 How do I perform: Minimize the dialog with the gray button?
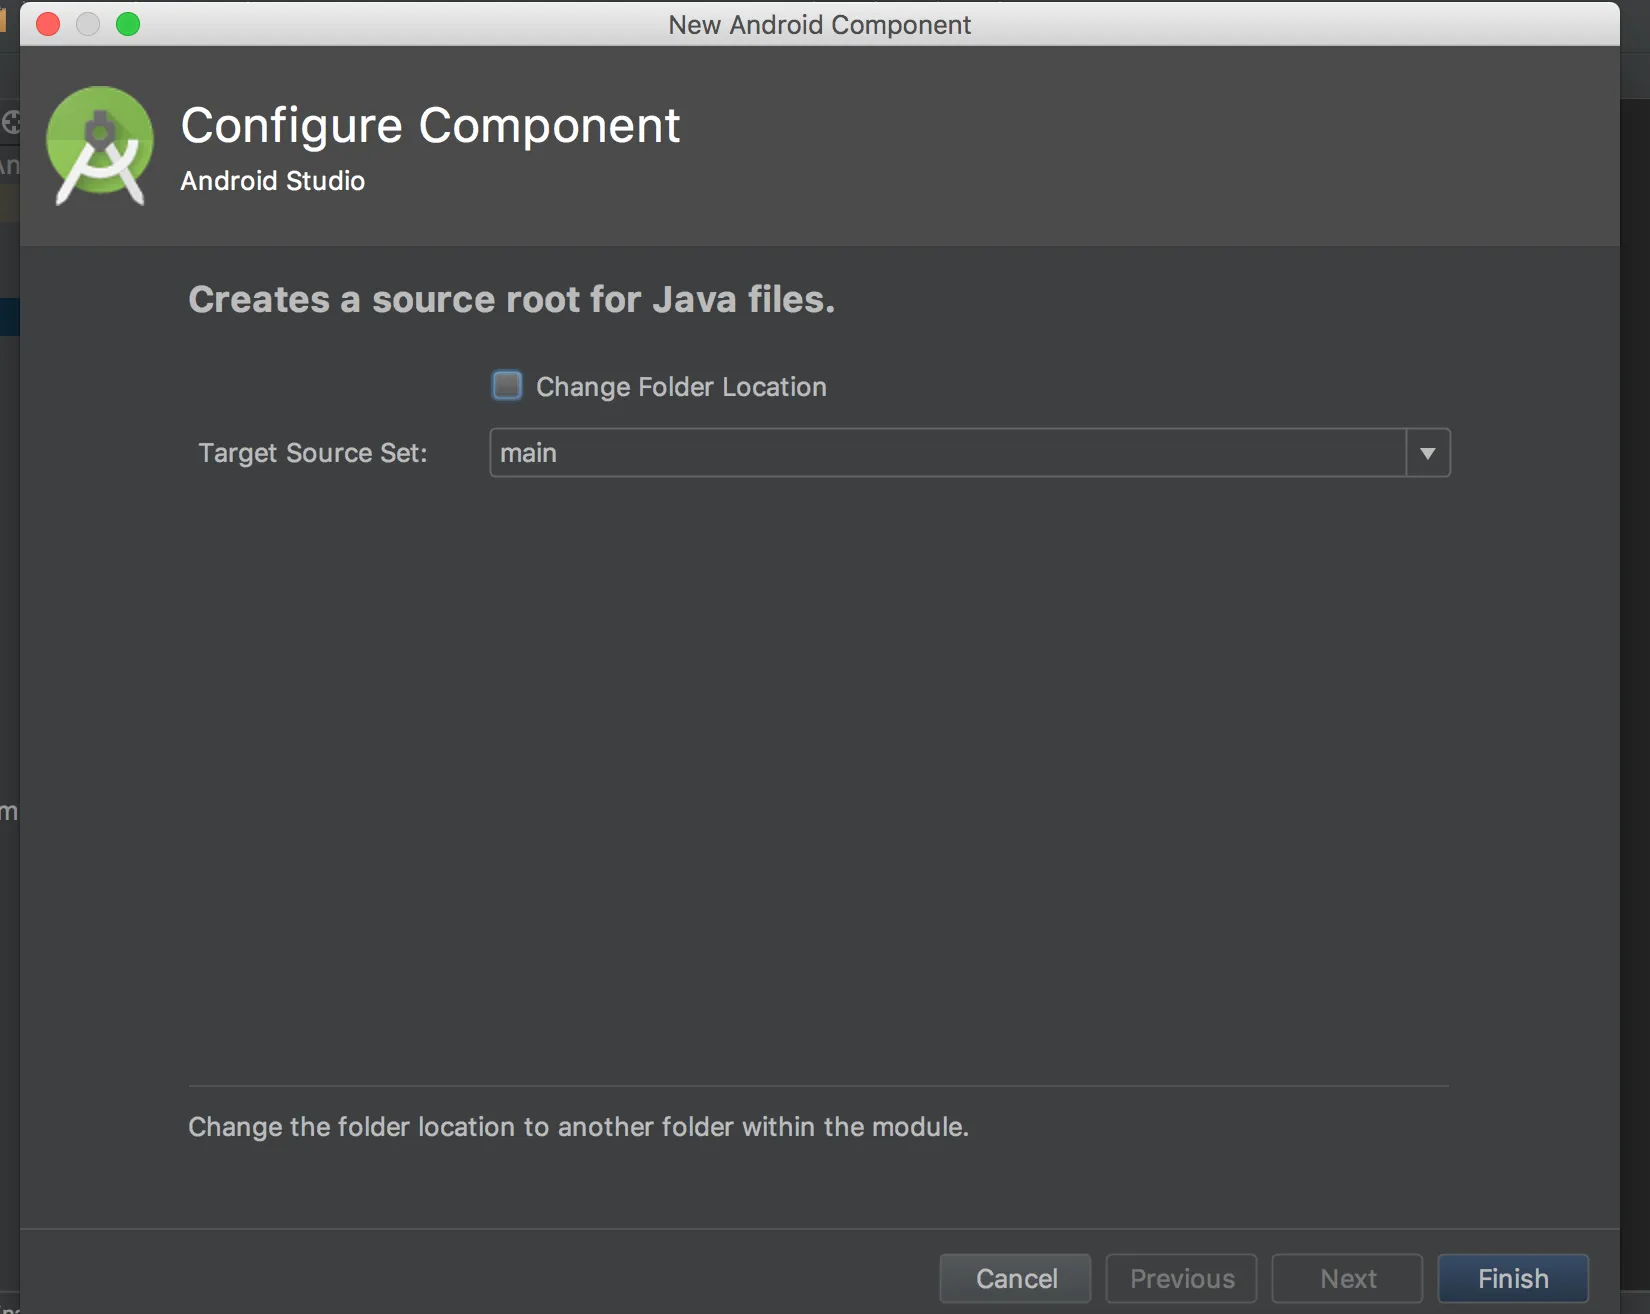88,24
